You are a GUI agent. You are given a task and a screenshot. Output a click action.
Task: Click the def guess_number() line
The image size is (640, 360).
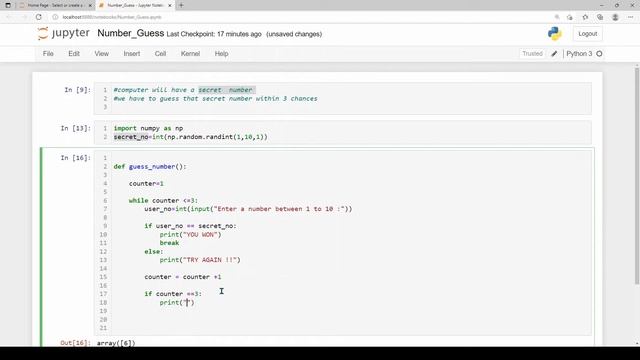point(150,167)
